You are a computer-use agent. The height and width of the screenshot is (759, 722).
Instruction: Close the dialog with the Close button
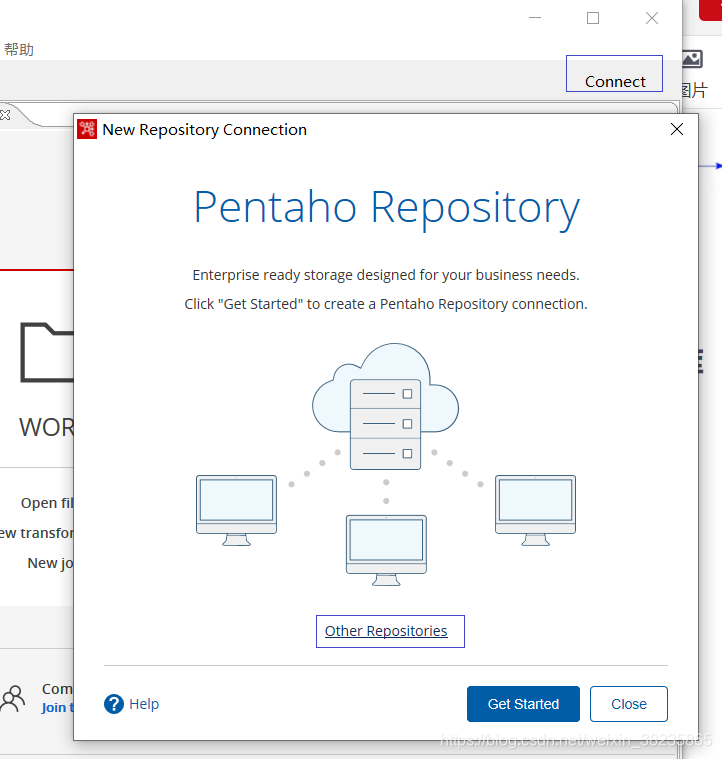pyautogui.click(x=629, y=703)
